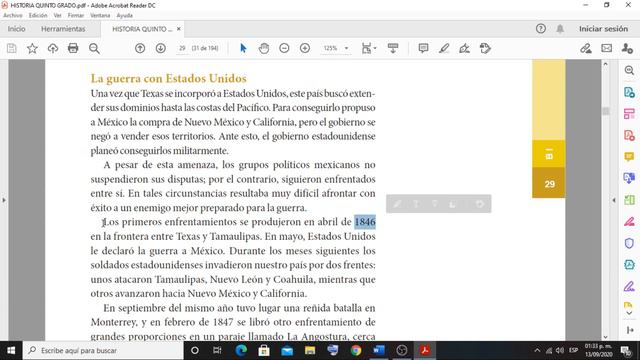640x360 pixels.
Task: Open the Archivo menu
Action: (x=13, y=16)
